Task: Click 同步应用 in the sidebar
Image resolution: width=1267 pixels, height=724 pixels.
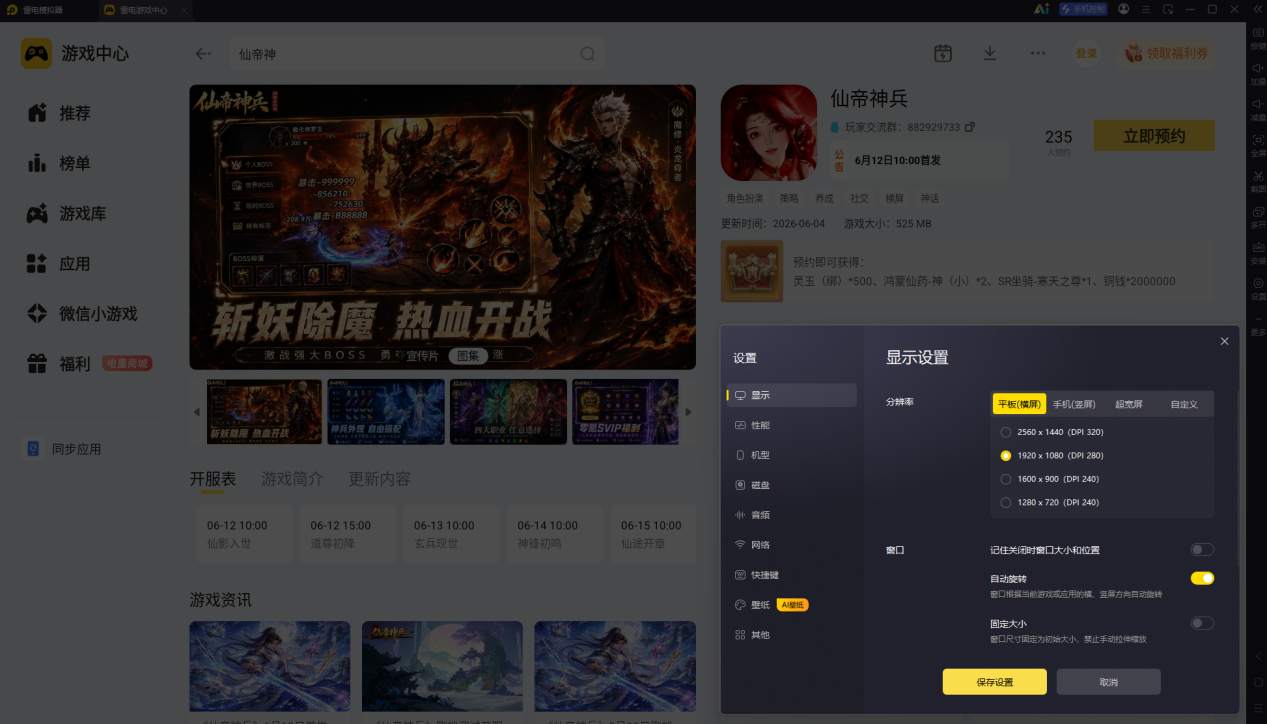Action: [64, 449]
